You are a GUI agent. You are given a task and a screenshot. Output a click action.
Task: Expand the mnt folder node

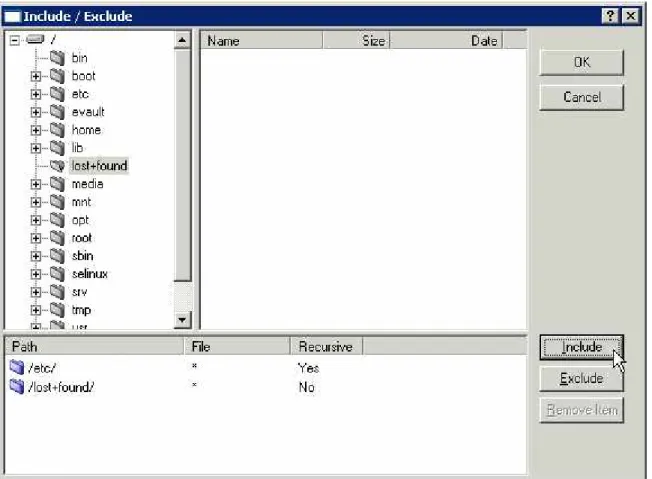36,202
